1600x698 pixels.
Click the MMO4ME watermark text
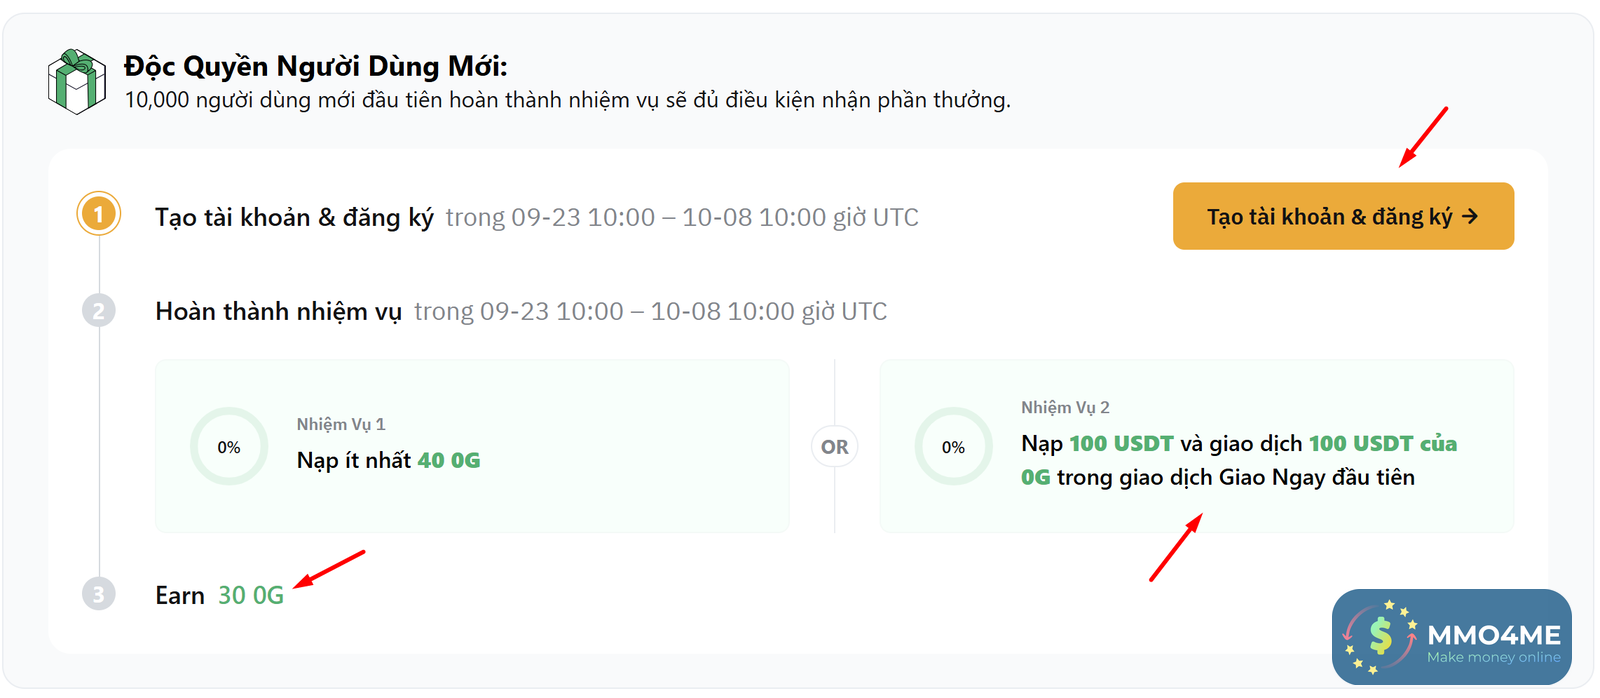[1494, 635]
